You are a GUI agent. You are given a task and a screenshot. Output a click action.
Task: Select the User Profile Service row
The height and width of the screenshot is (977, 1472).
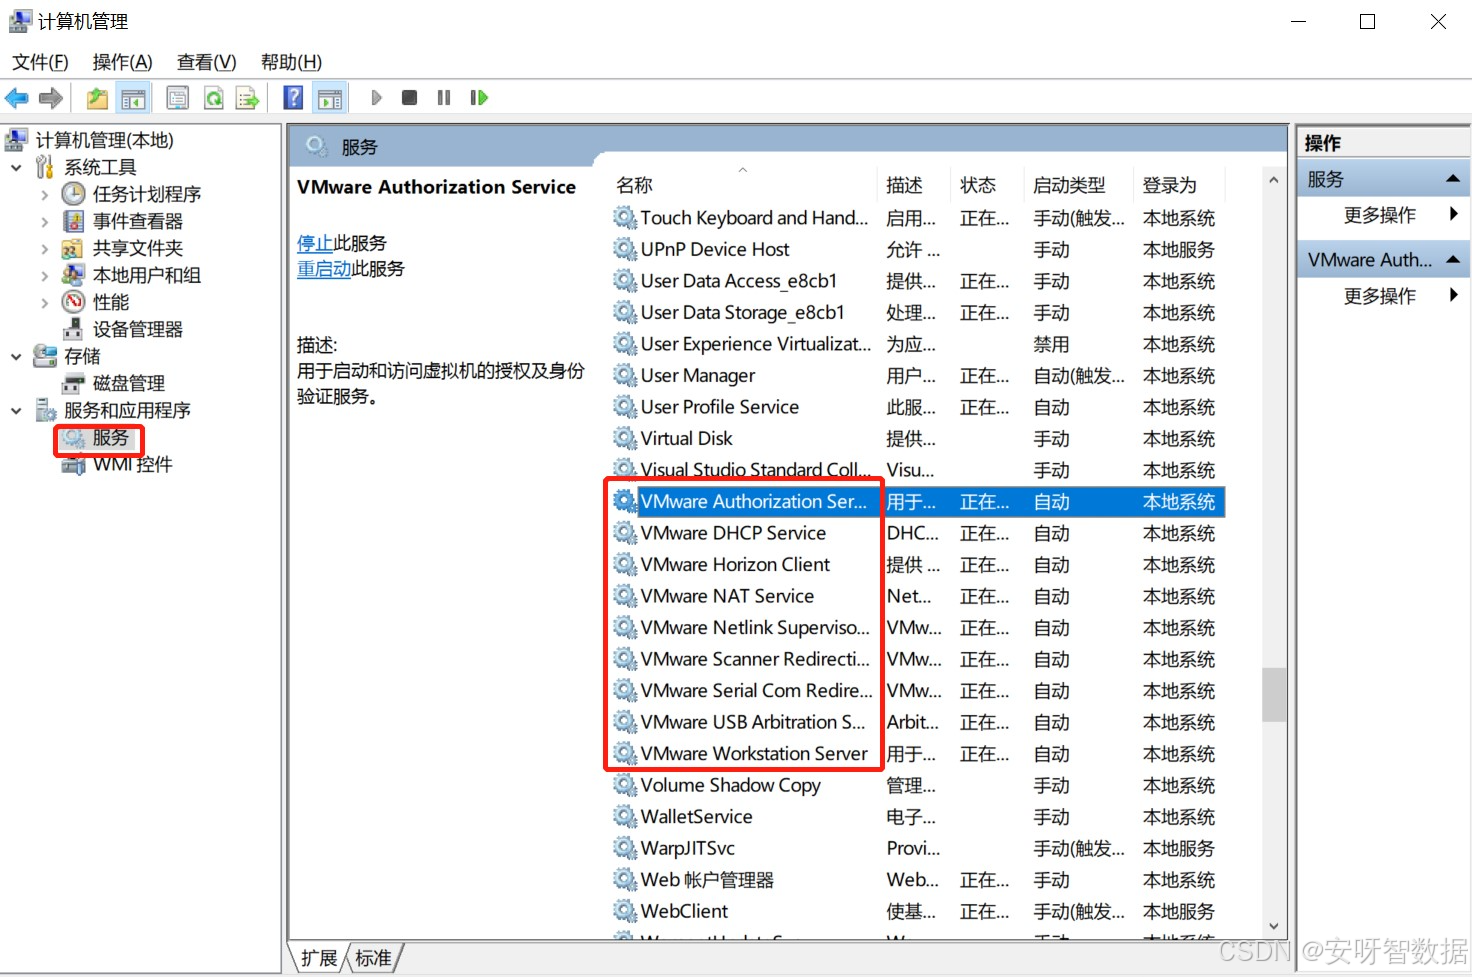(918, 407)
